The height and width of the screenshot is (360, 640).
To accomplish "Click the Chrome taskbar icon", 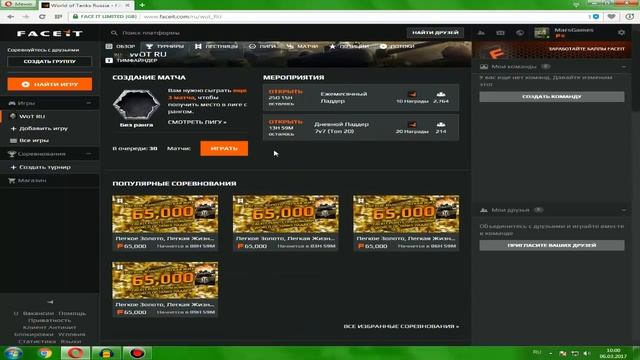I will 44,353.
